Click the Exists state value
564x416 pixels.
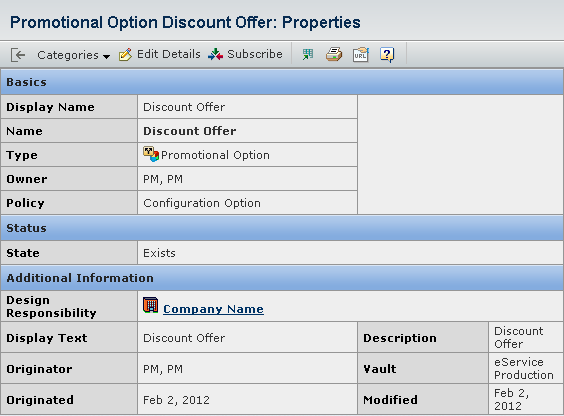coord(159,253)
